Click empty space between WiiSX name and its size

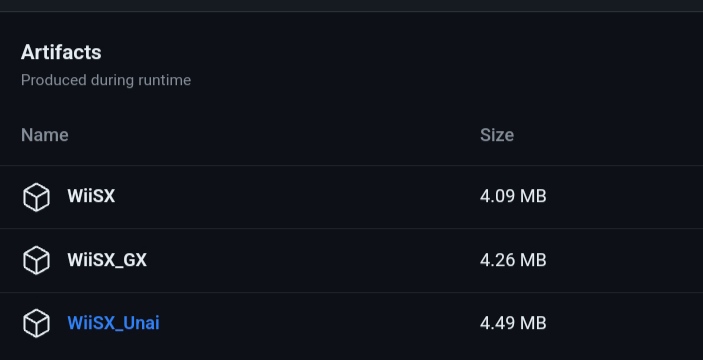(x=296, y=196)
